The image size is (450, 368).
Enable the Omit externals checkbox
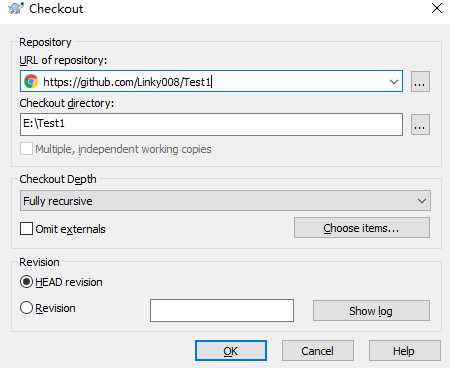(x=26, y=229)
